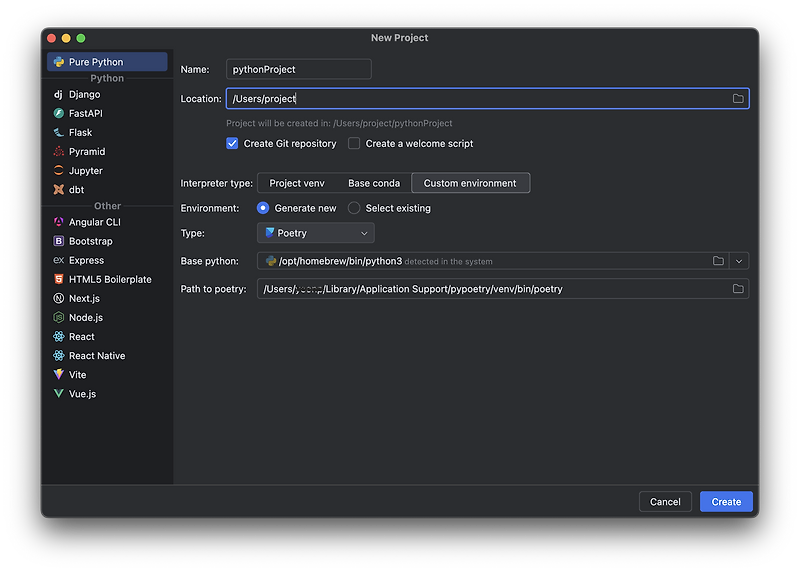Image resolution: width=800 pixels, height=572 pixels.
Task: Click the project Name input field
Action: (299, 69)
